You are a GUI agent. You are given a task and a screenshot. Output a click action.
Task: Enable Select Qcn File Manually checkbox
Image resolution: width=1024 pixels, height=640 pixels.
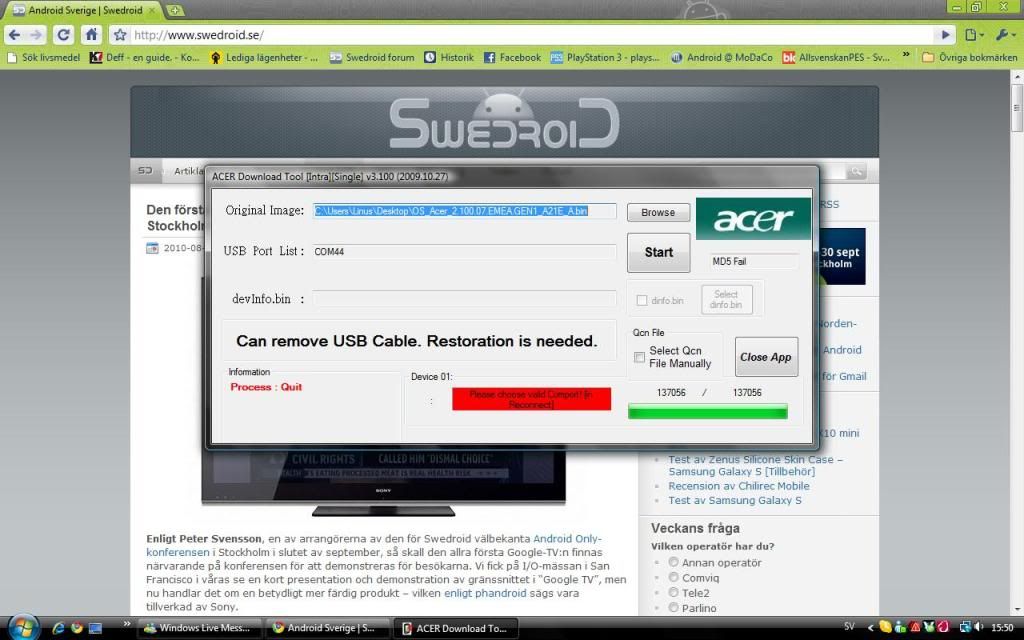pos(639,357)
